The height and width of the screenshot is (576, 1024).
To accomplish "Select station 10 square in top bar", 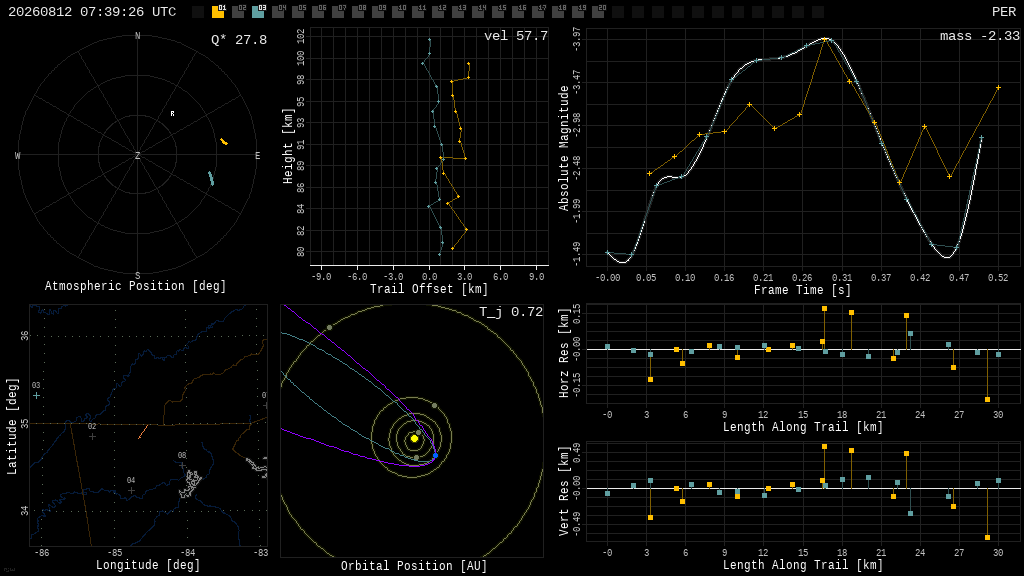I will click(x=398, y=12).
